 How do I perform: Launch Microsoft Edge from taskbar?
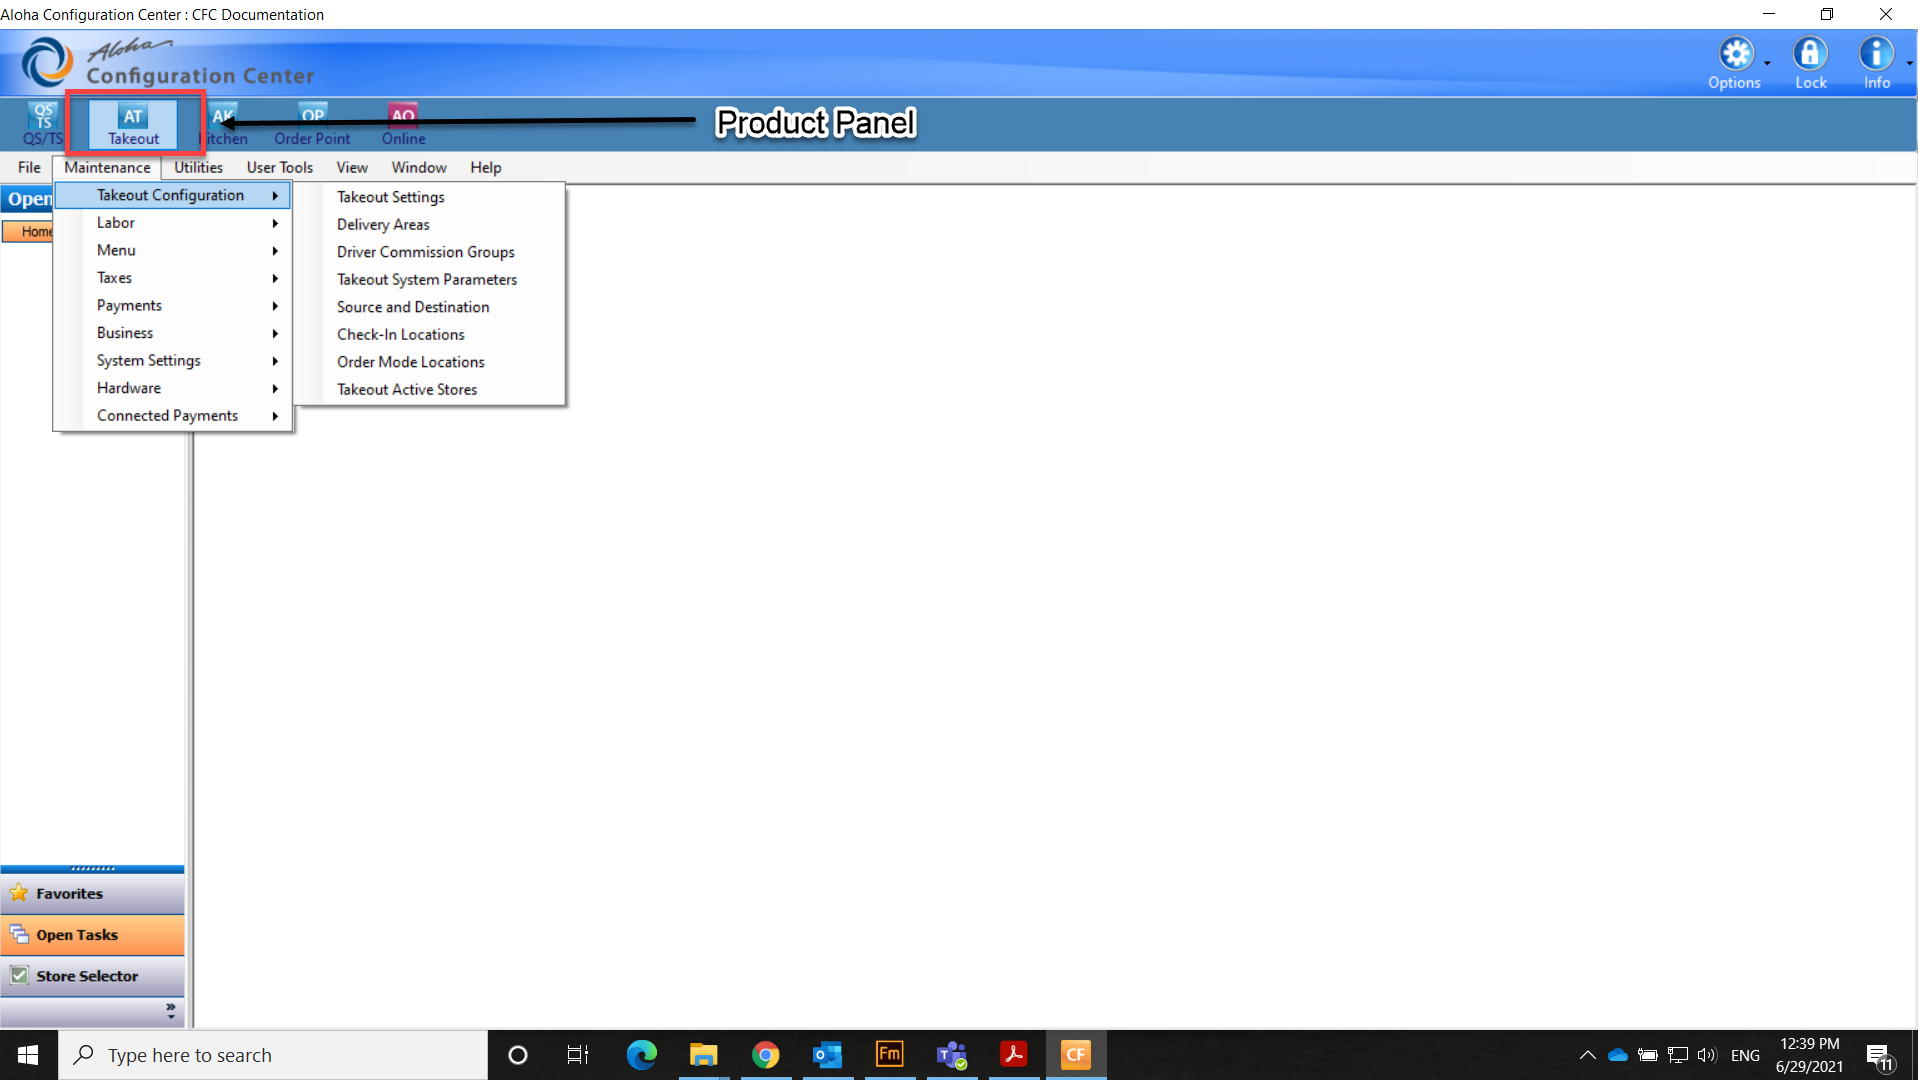point(641,1055)
